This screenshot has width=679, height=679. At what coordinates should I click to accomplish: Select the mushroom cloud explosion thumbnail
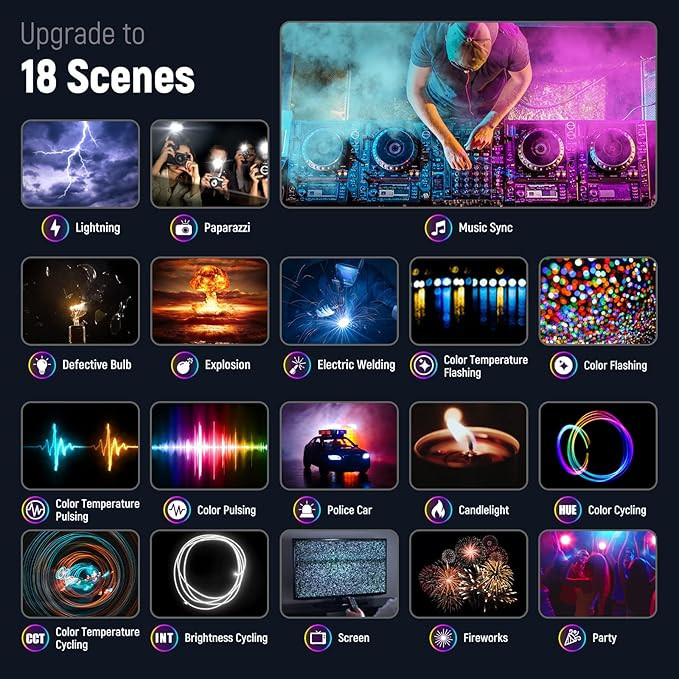(210, 301)
